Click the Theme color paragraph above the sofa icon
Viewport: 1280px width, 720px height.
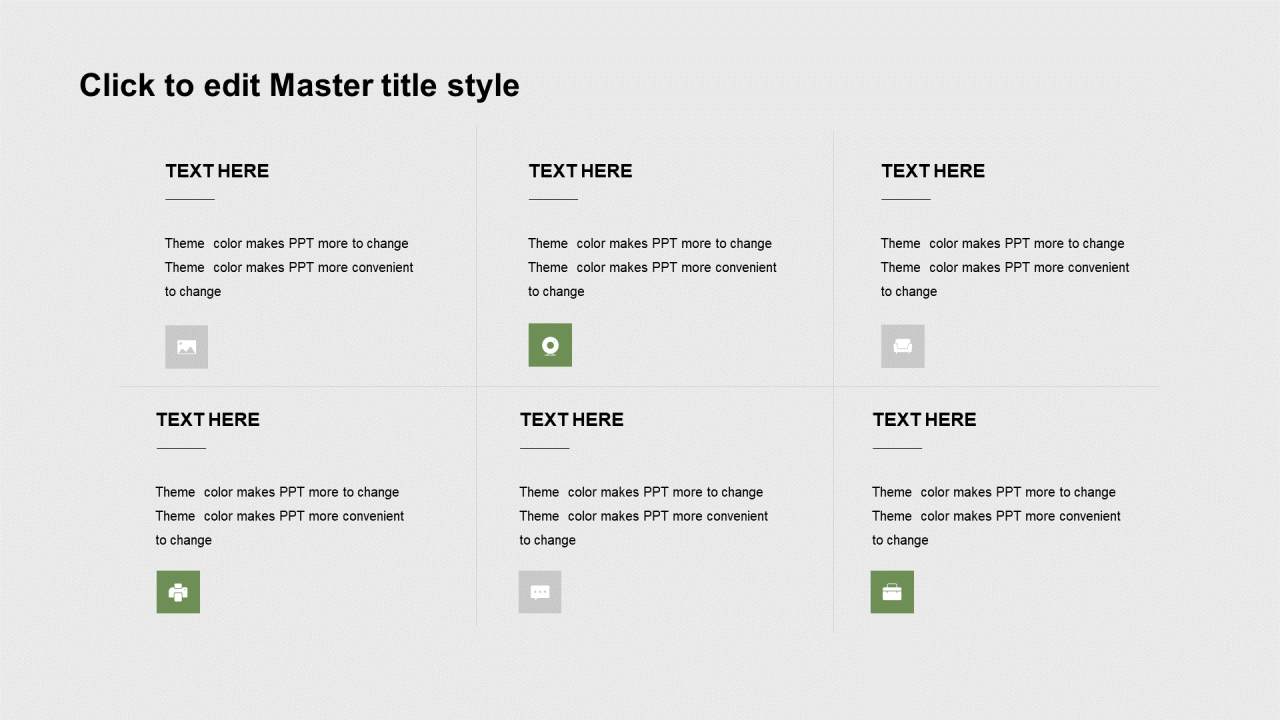coord(1005,267)
